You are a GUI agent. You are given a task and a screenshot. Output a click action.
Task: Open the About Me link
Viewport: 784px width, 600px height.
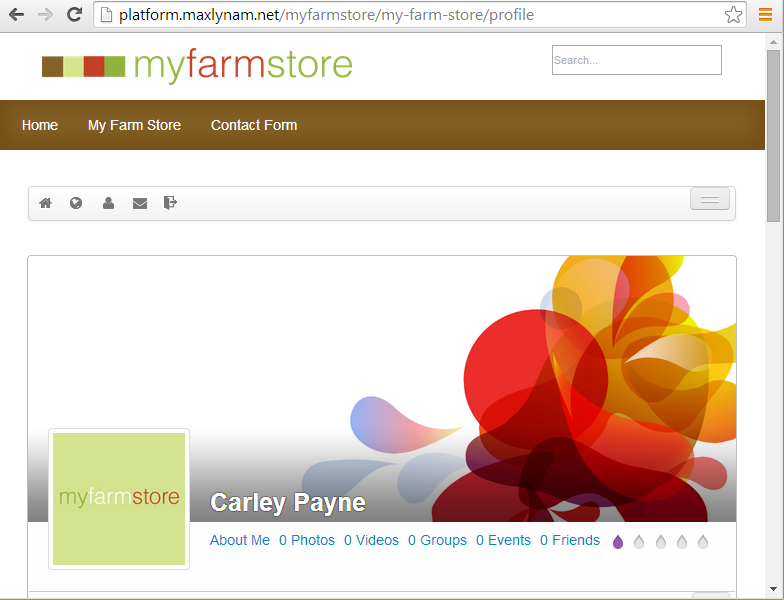point(240,540)
